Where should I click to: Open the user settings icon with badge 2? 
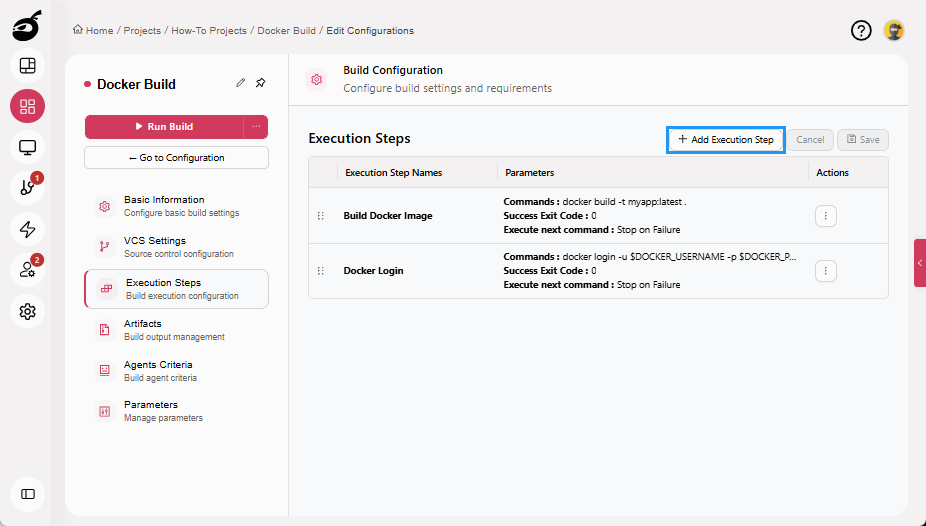(27, 270)
